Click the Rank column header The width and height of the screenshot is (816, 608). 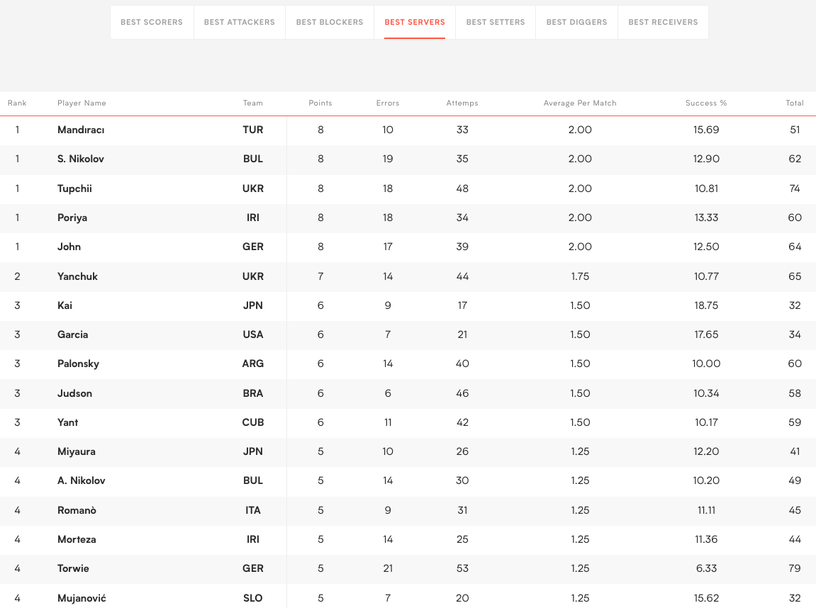tap(17, 103)
